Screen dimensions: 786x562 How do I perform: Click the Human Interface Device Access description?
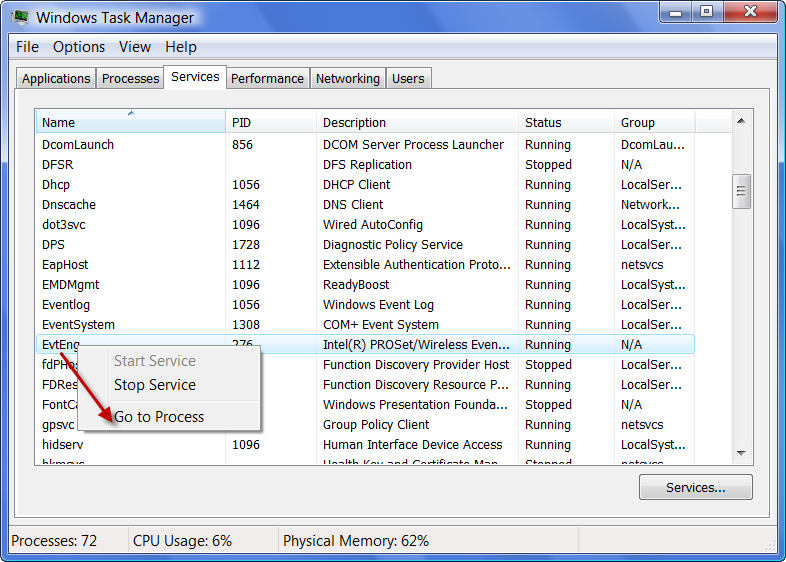(x=412, y=445)
